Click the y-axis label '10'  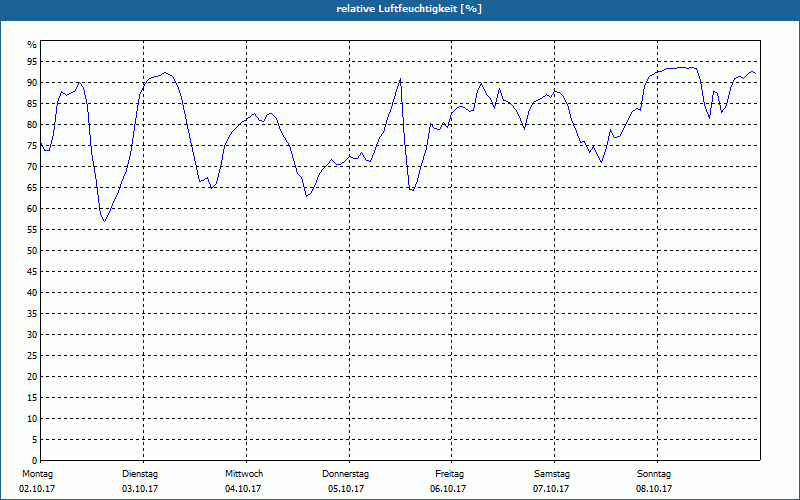[32, 419]
